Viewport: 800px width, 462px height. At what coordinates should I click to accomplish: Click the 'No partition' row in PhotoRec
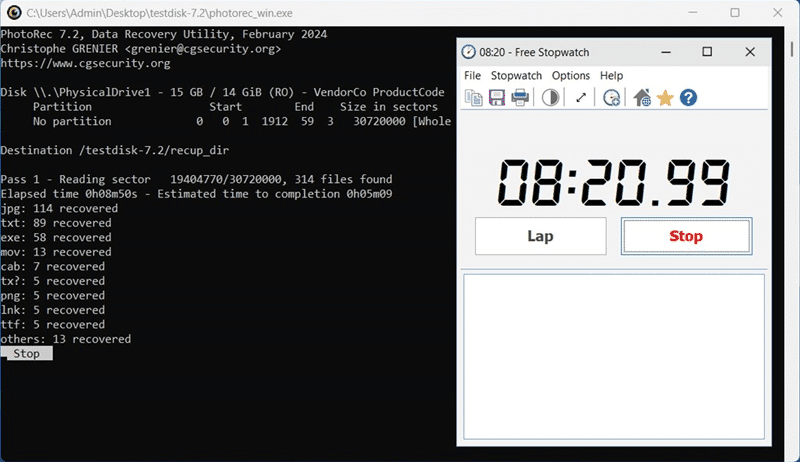[x=242, y=121]
